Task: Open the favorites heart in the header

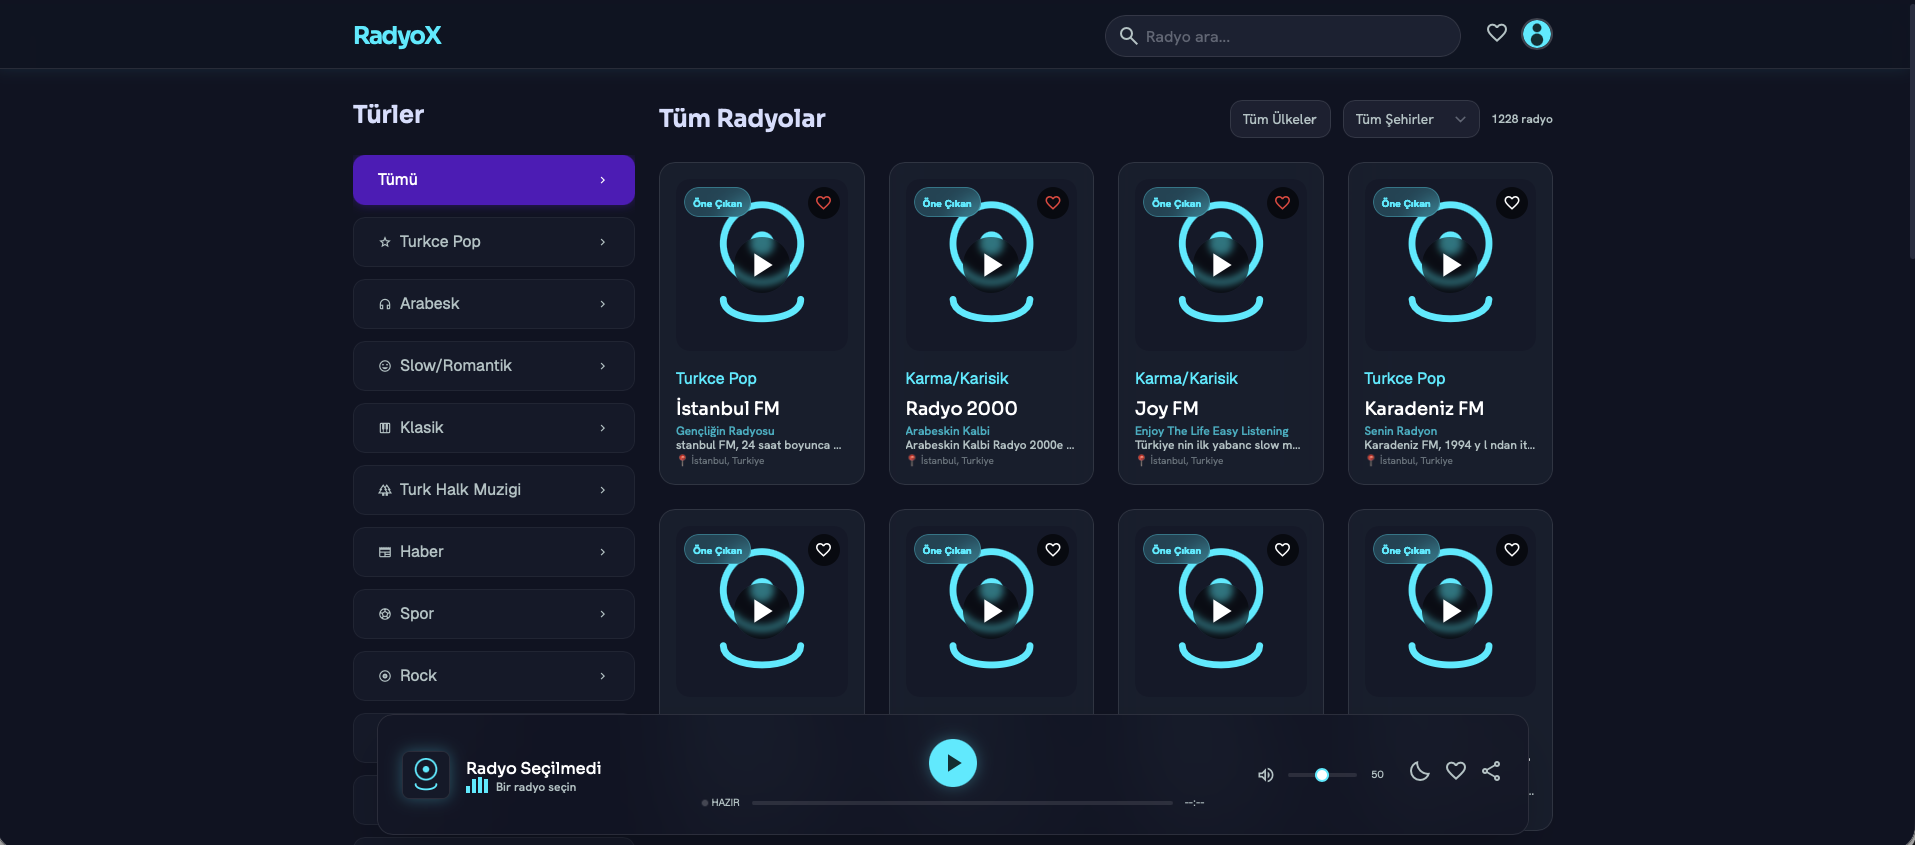Action: (1496, 33)
